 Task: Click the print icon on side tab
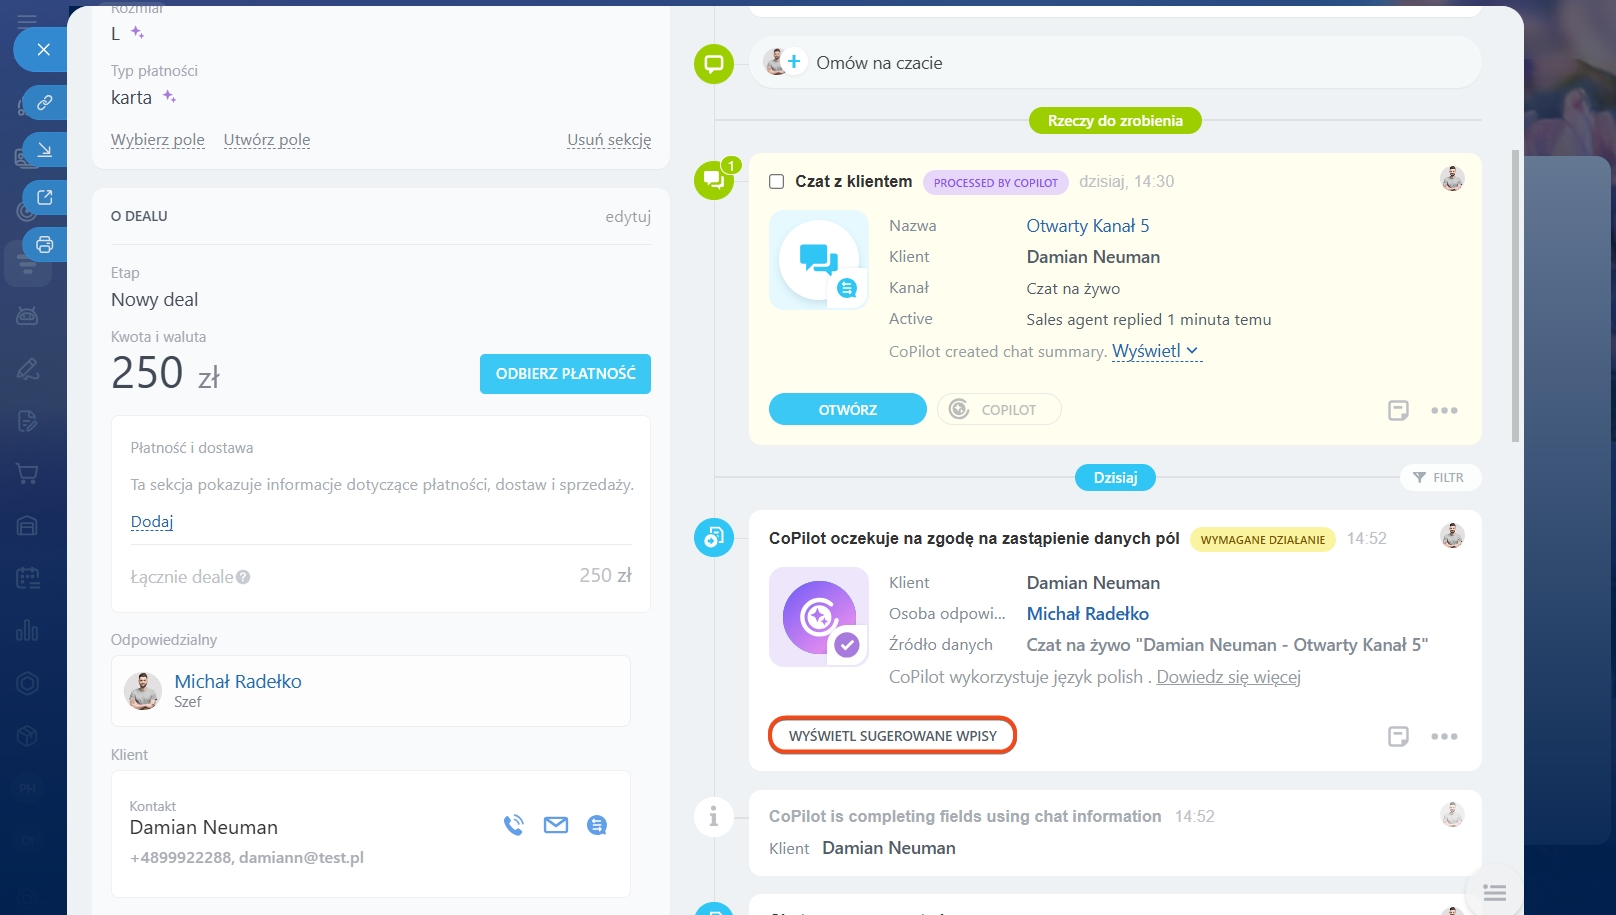pyautogui.click(x=45, y=245)
